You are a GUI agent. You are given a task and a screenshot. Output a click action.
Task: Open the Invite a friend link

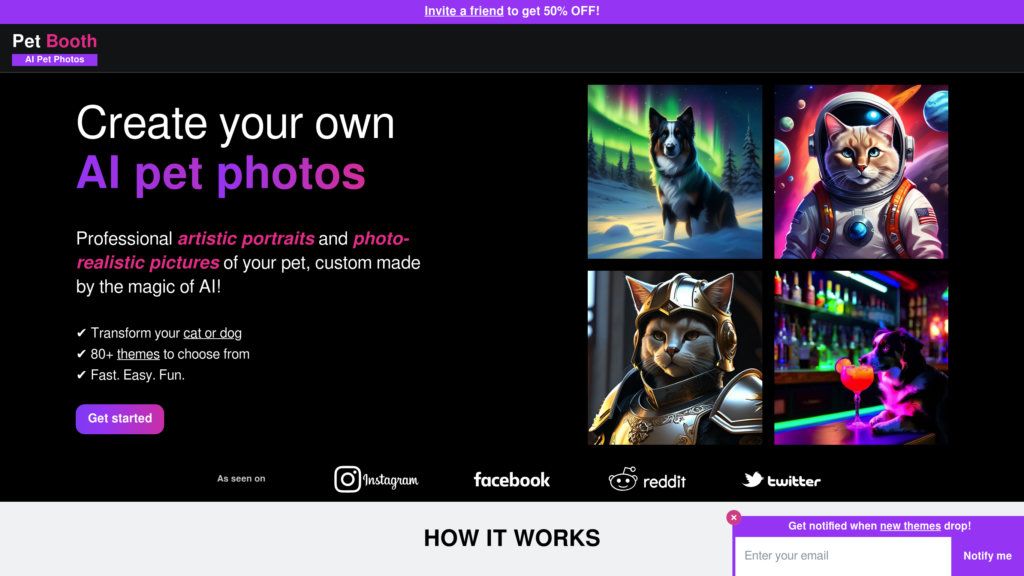point(464,11)
